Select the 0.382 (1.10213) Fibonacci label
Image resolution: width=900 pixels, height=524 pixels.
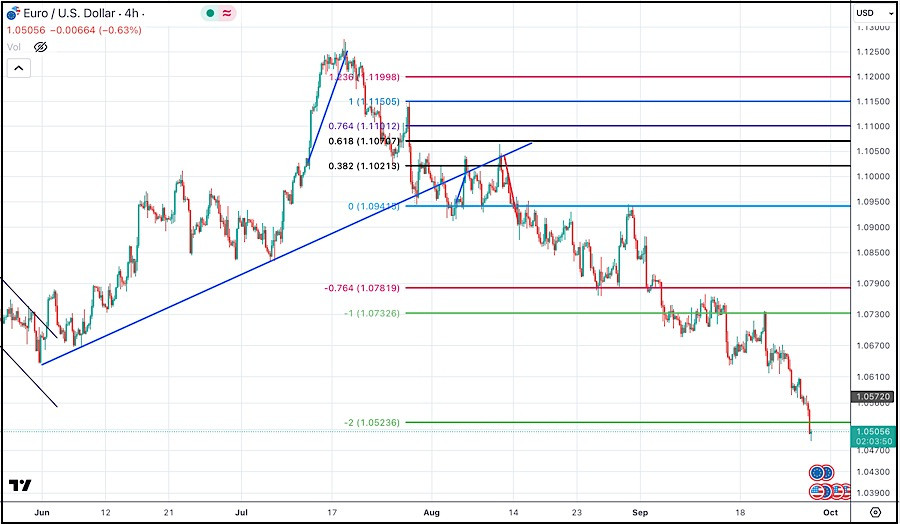tap(364, 166)
